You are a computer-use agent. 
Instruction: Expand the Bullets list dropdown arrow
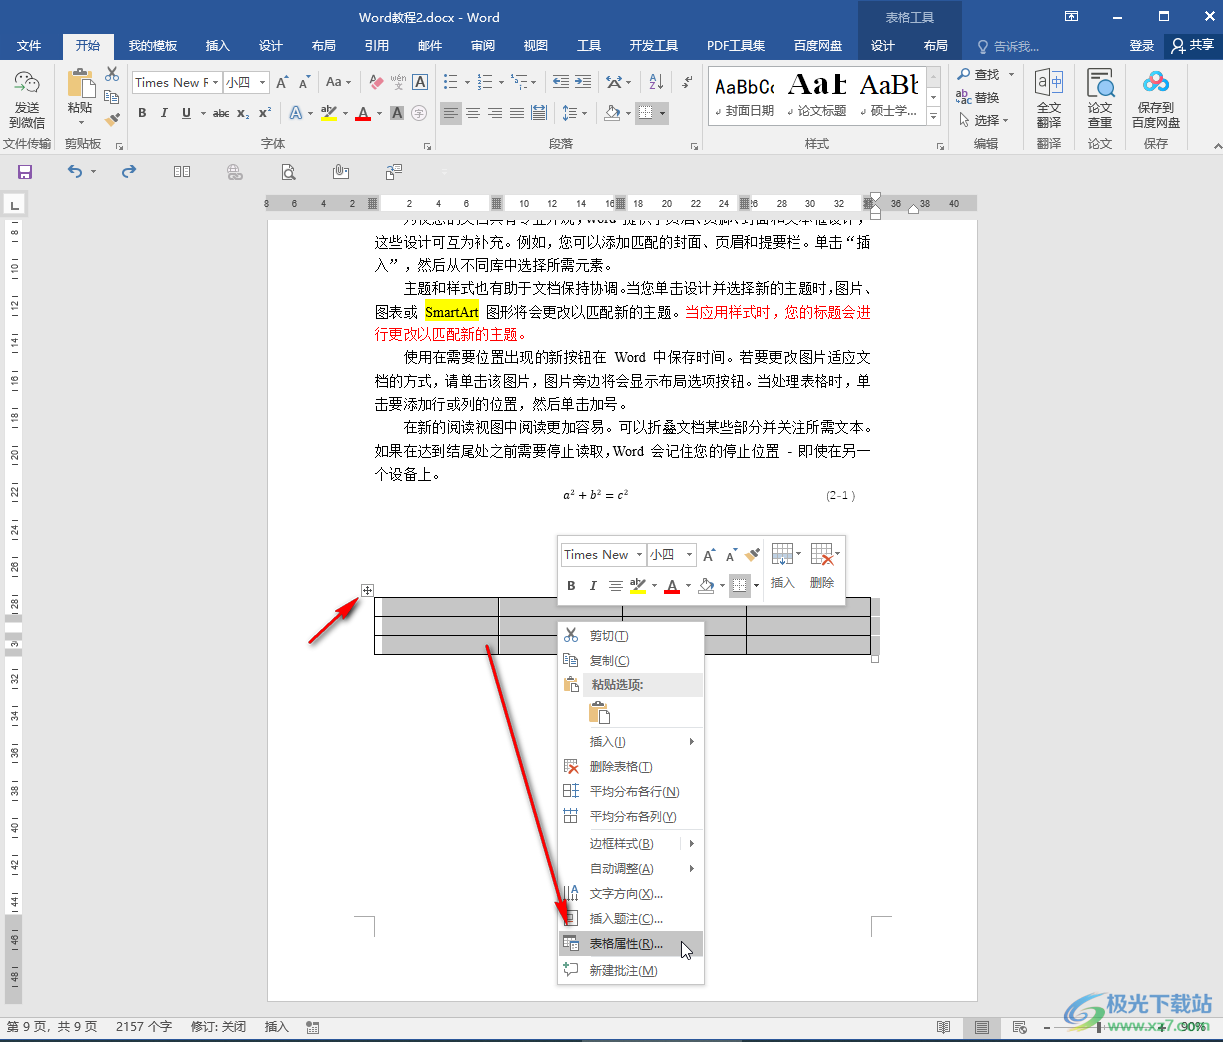(466, 82)
